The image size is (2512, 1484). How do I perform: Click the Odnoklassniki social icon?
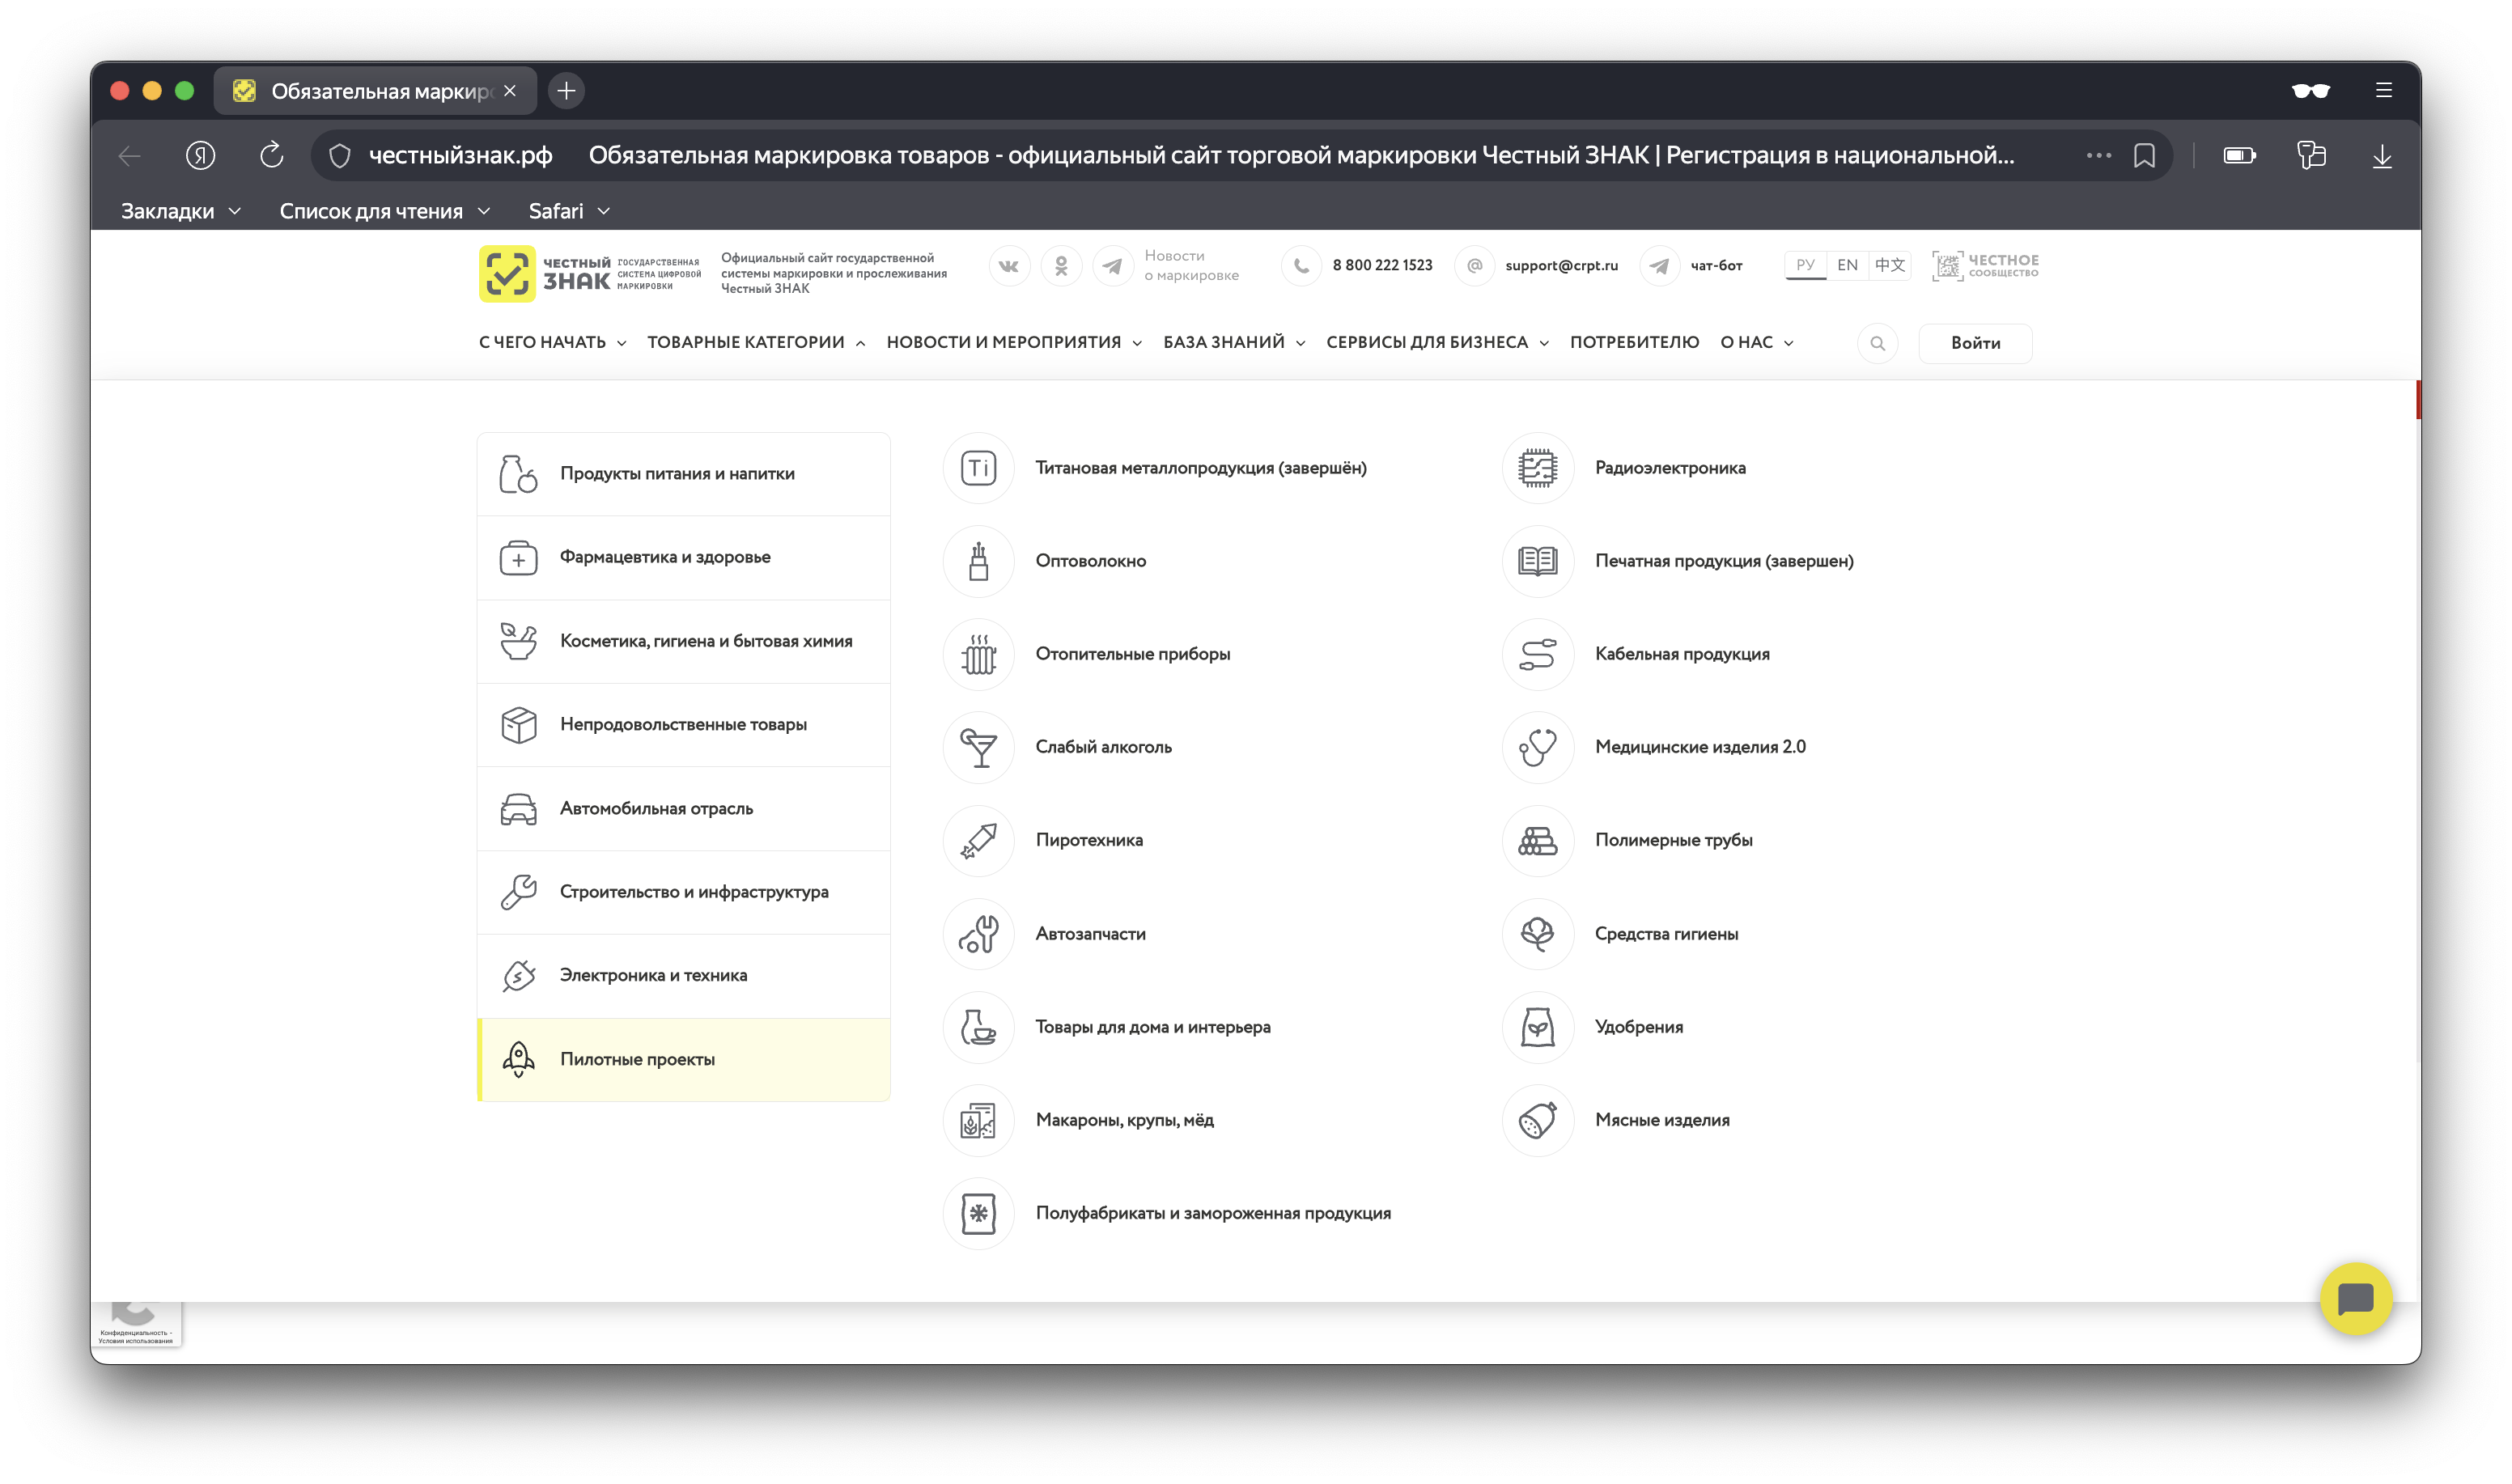[x=1061, y=266]
